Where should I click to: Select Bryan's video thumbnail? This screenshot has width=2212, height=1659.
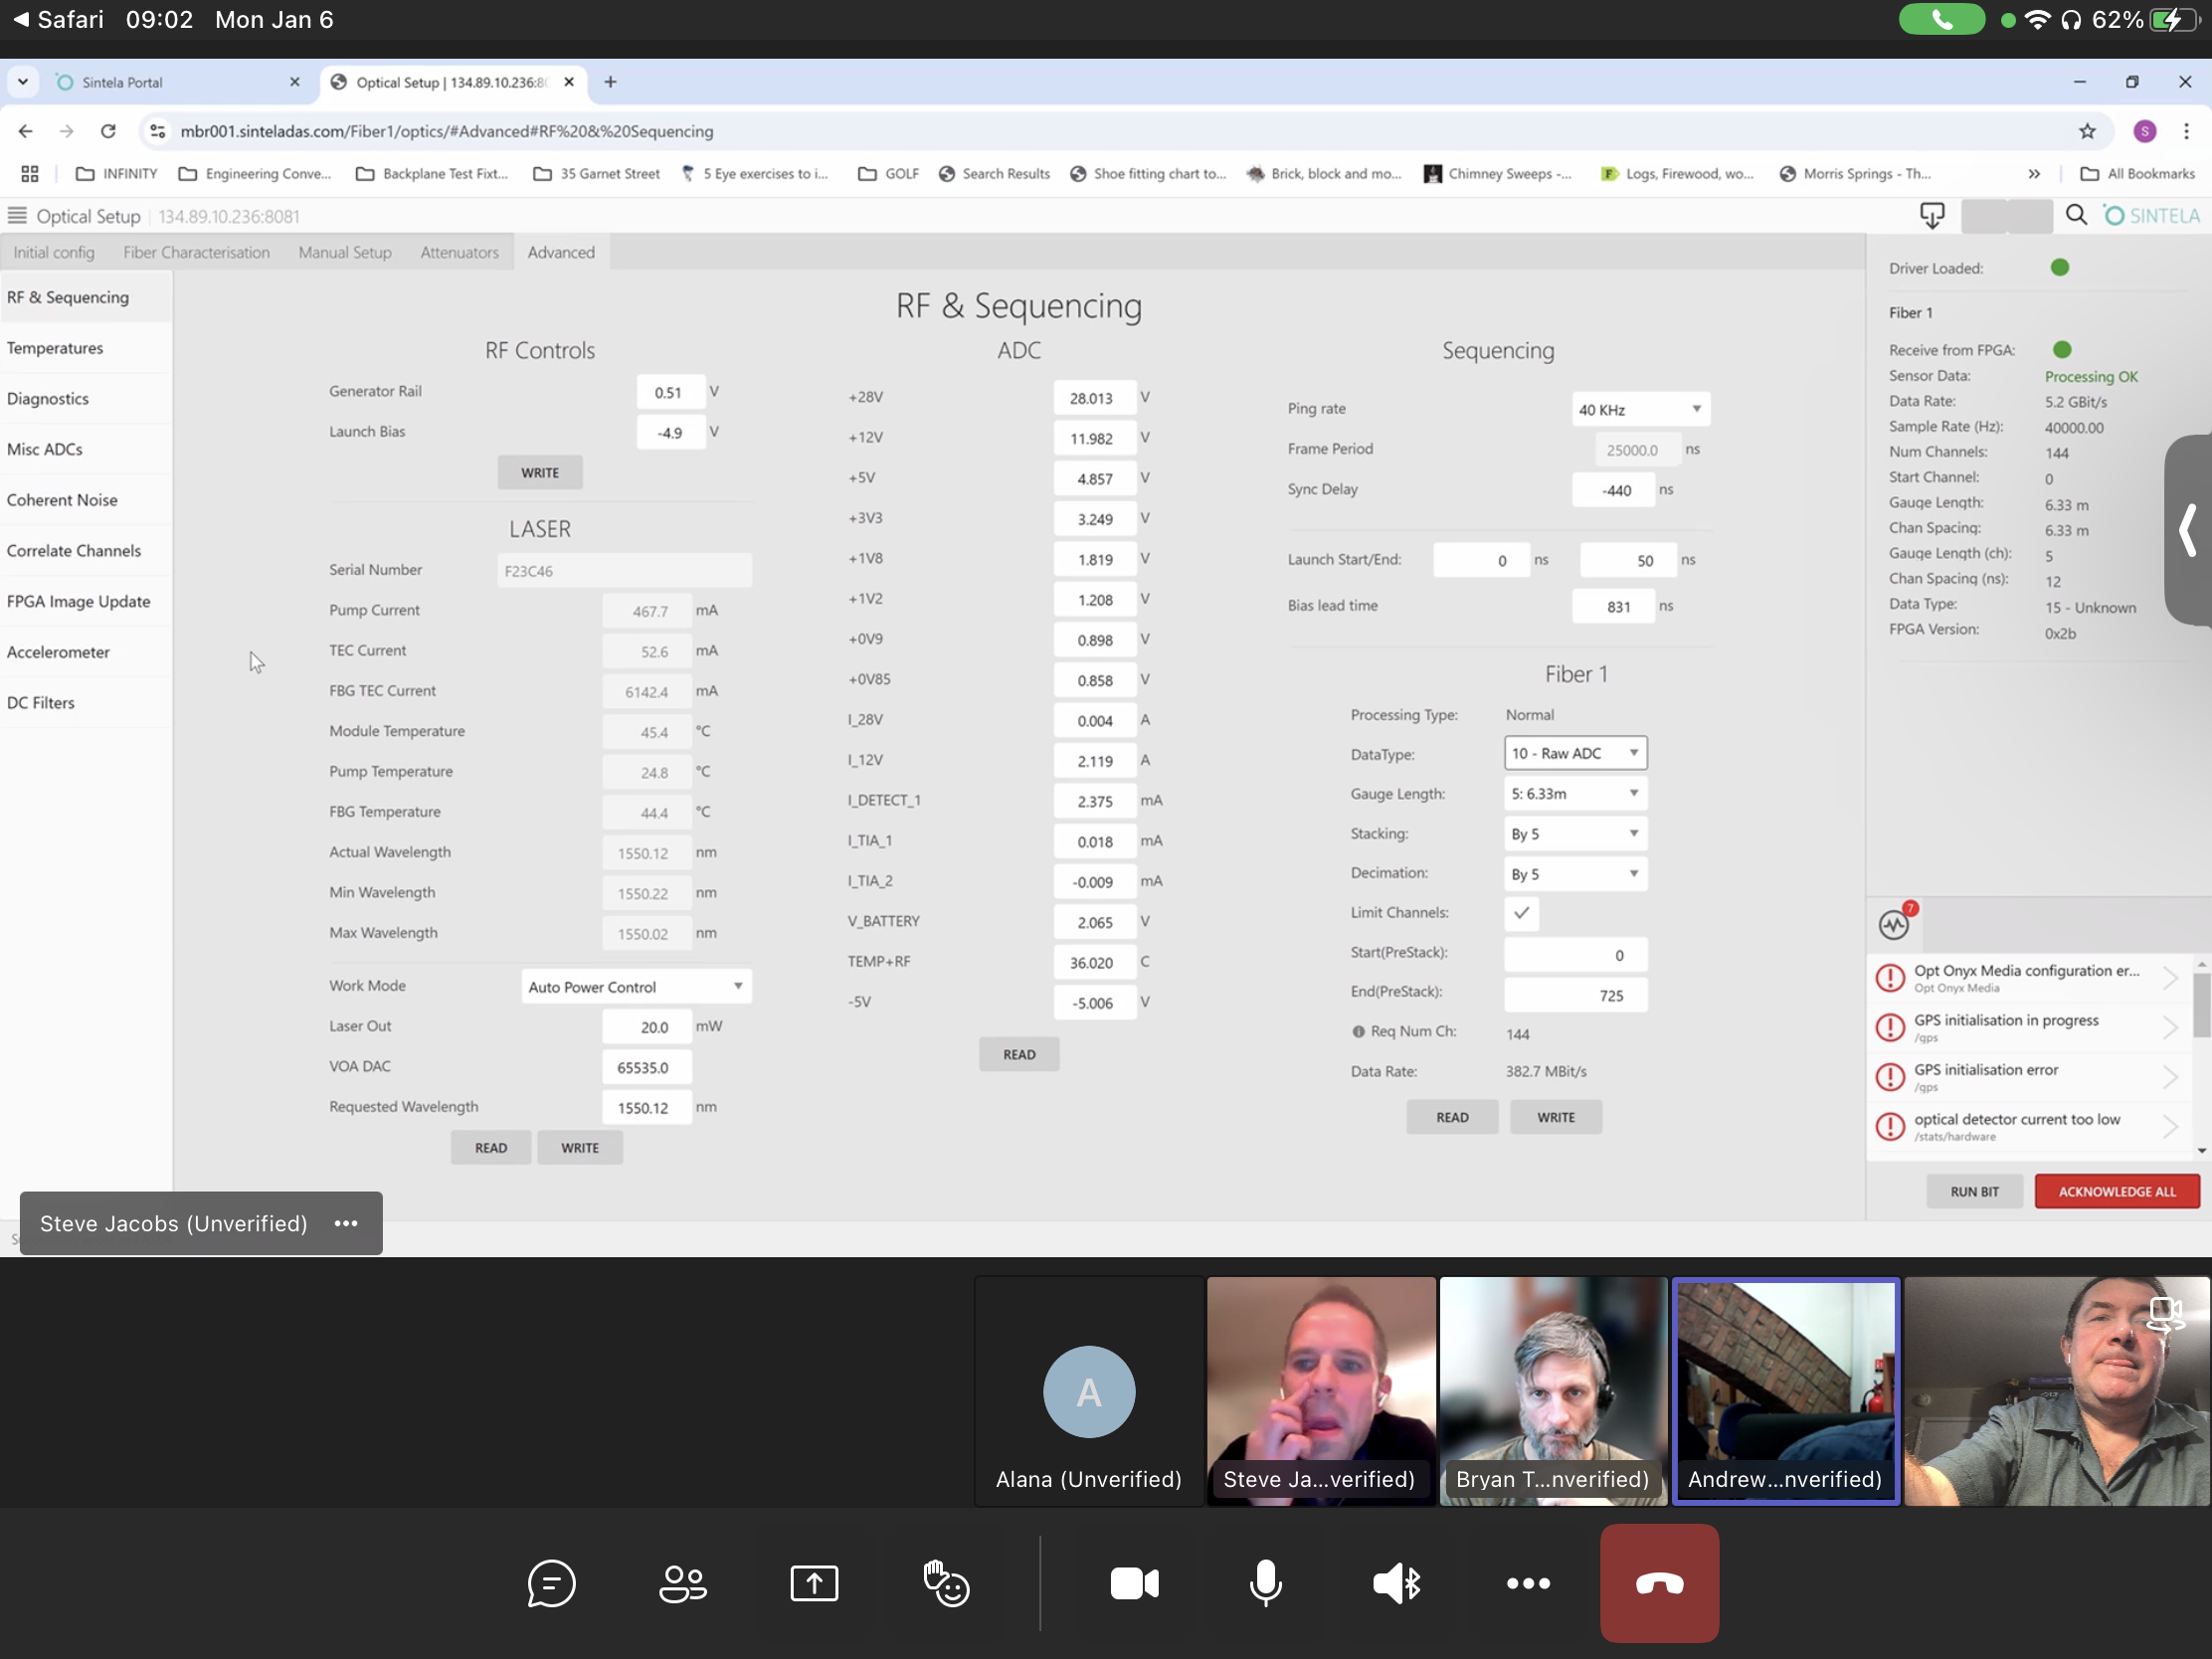[1553, 1391]
